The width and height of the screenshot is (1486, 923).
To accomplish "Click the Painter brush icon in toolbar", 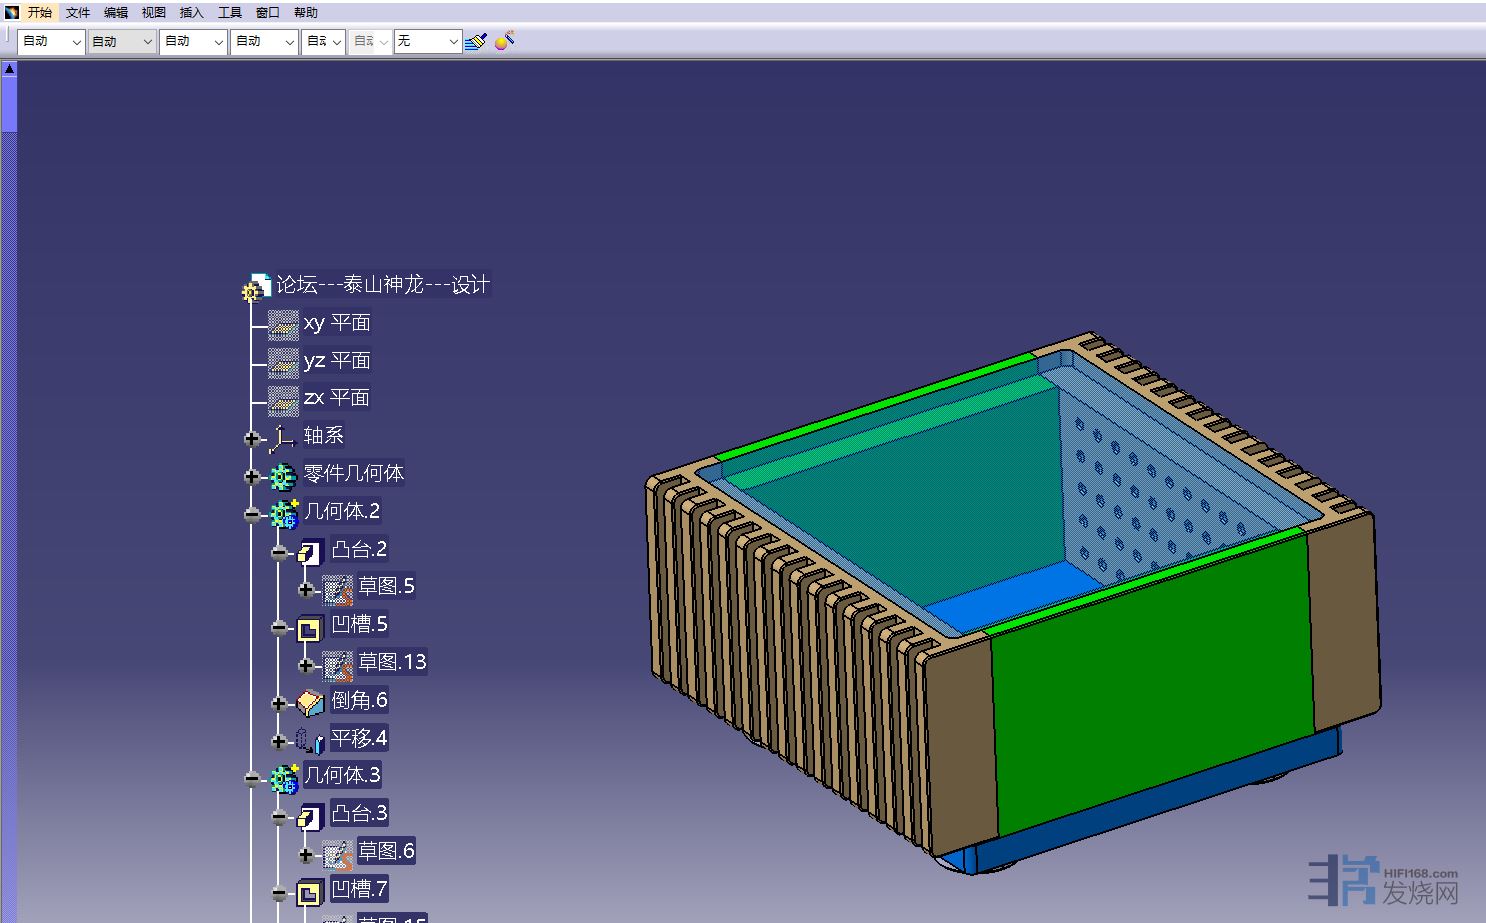I will point(476,41).
